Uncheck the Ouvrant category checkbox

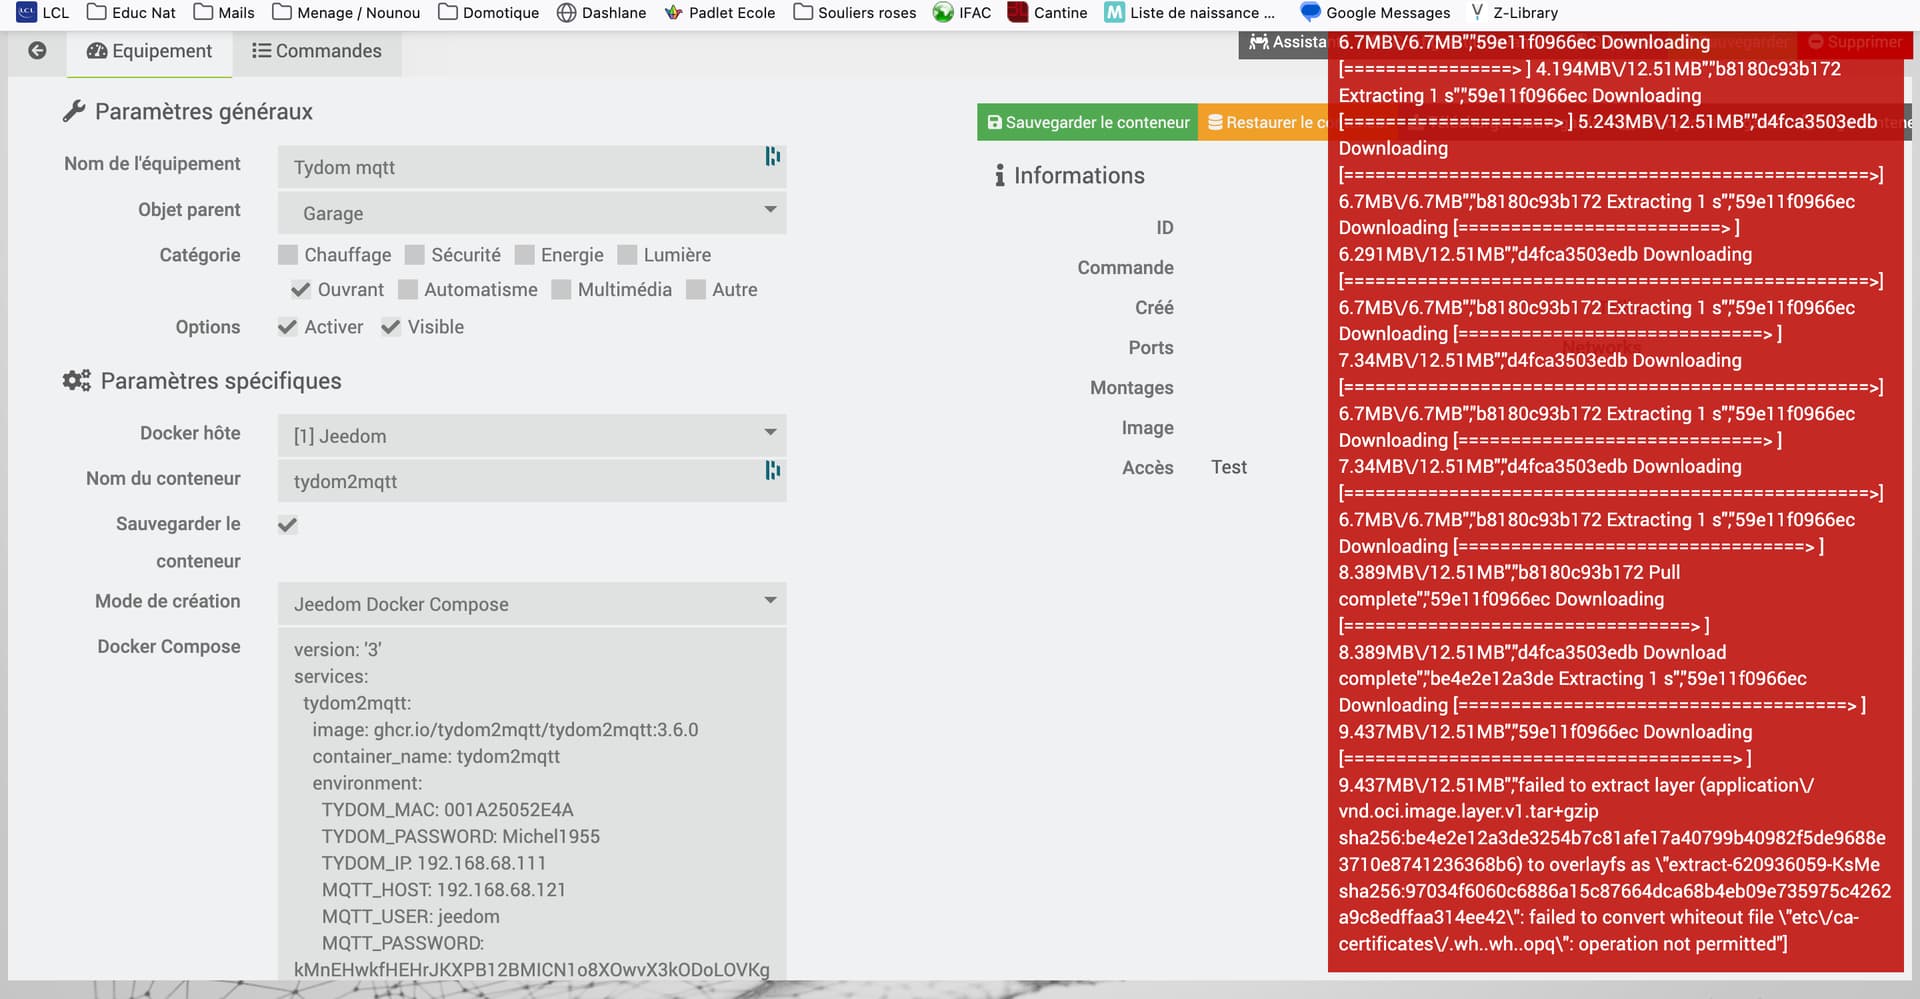point(301,290)
